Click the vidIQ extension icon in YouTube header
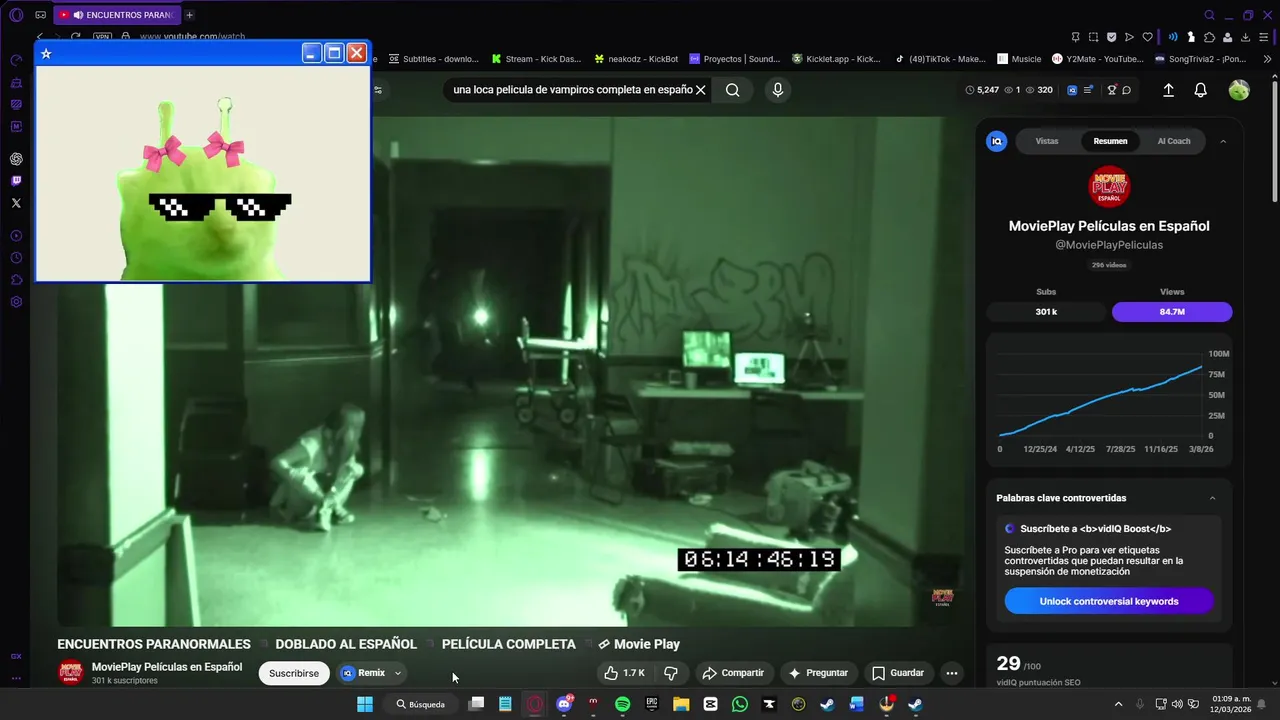 click(1073, 90)
